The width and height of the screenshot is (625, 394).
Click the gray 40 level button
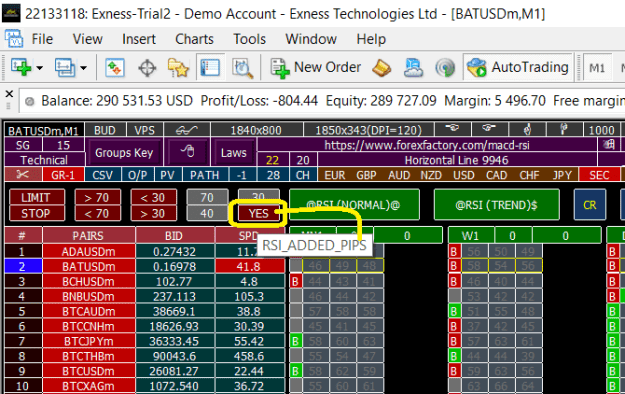pos(207,213)
